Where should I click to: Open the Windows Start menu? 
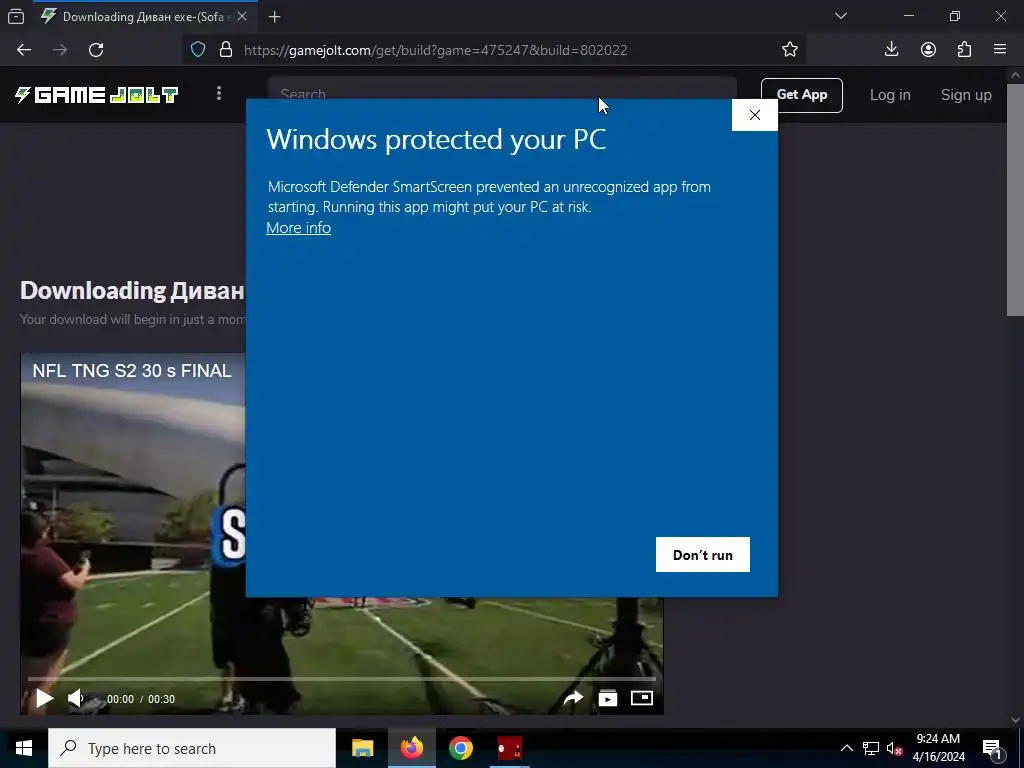coord(24,748)
